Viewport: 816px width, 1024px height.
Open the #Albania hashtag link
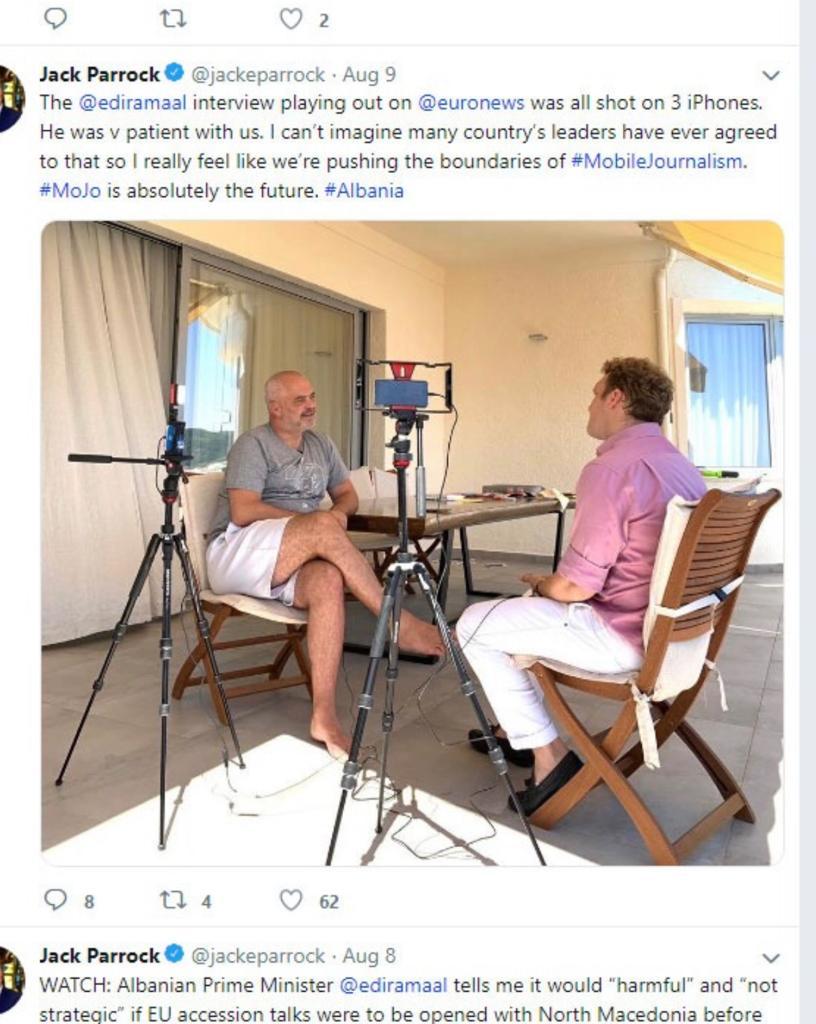364,190
